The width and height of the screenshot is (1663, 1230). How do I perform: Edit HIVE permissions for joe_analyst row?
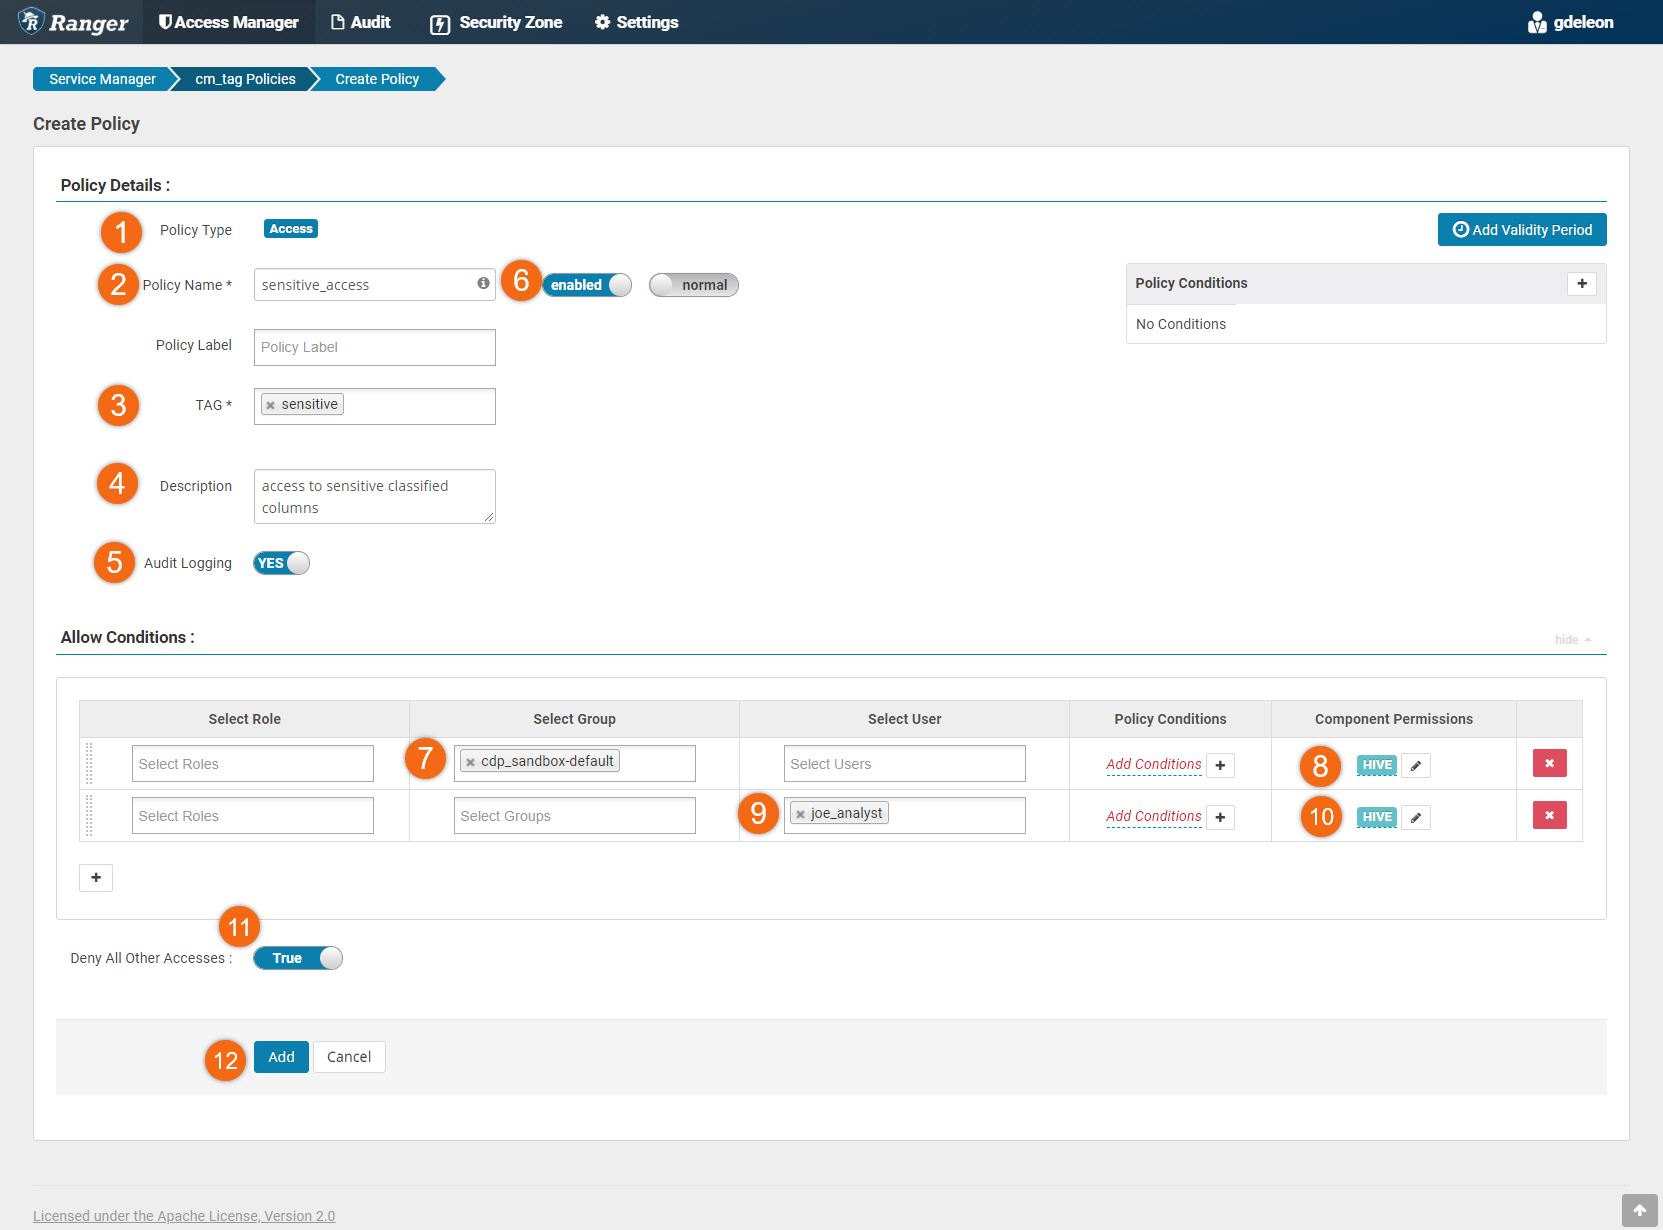point(1415,818)
